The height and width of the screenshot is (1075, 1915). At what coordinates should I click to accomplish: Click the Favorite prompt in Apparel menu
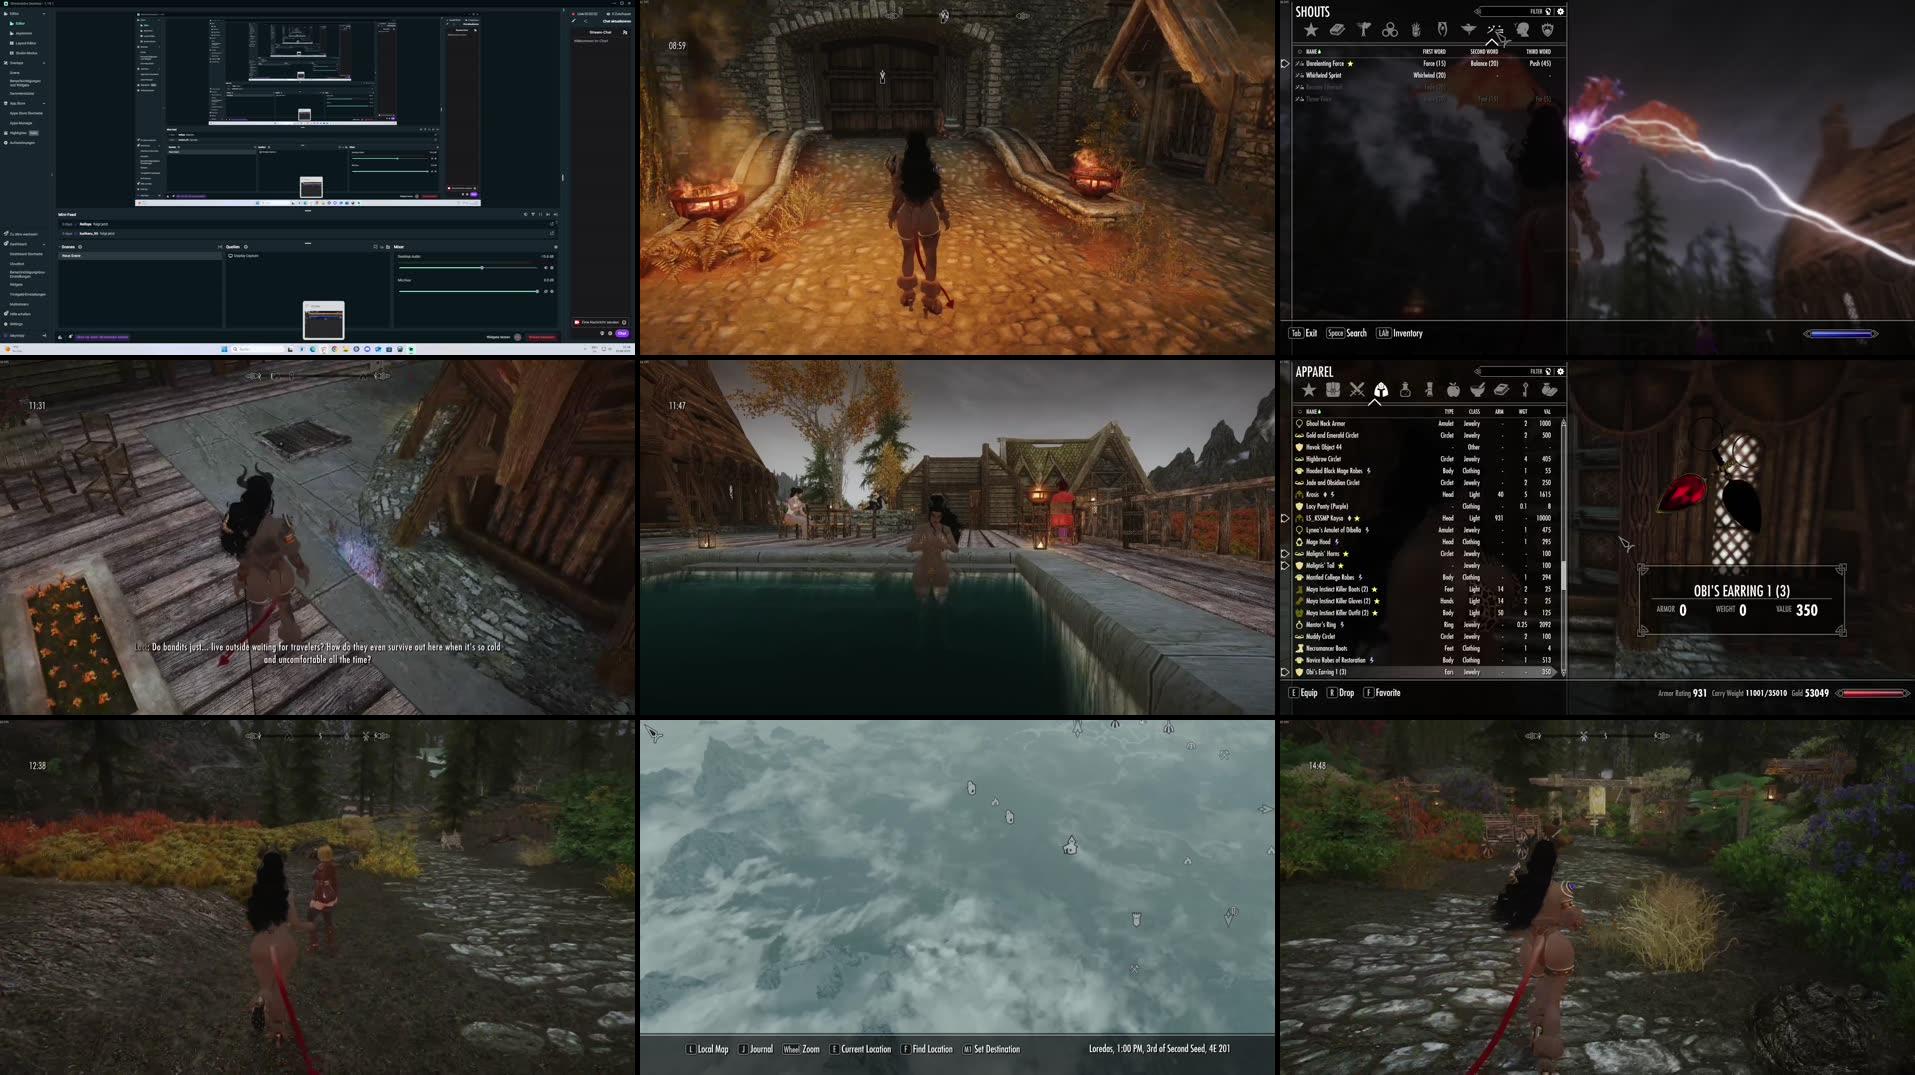click(x=1382, y=693)
